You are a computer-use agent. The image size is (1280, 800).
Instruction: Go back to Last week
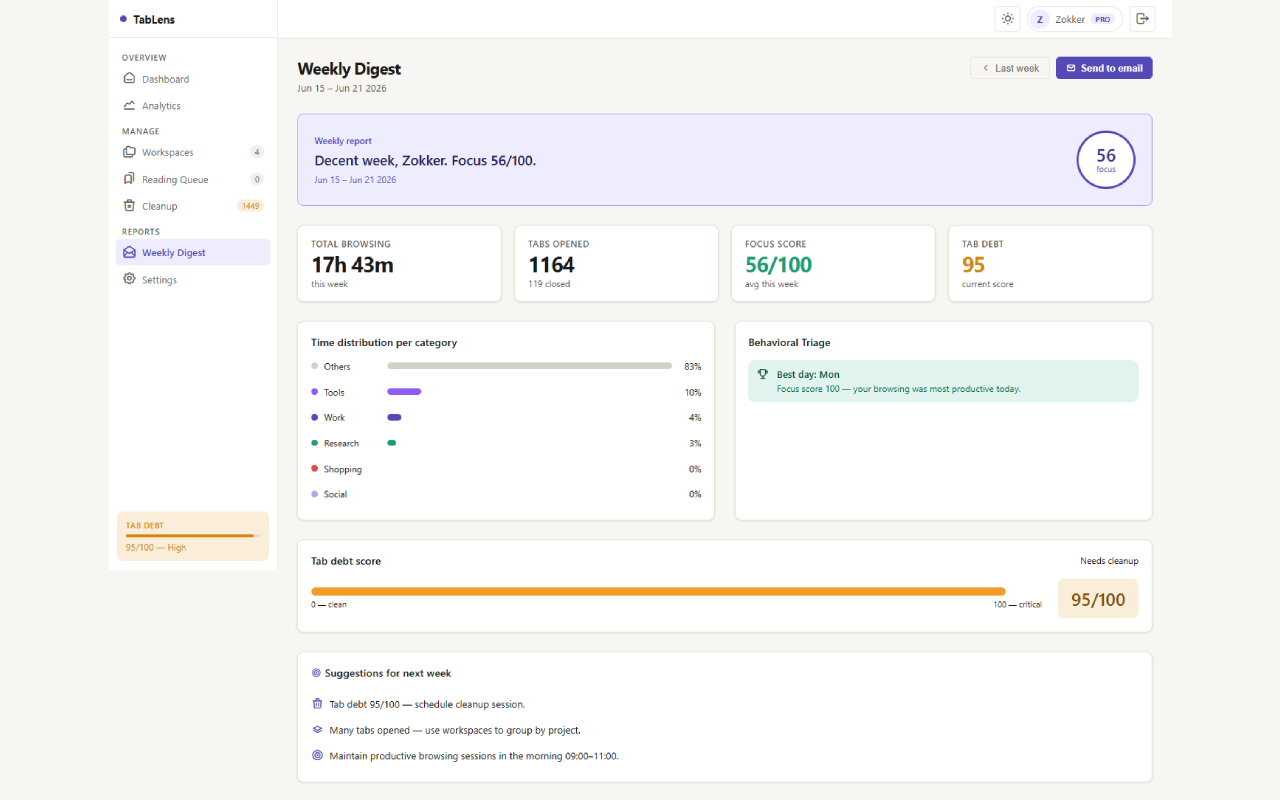(x=1010, y=68)
